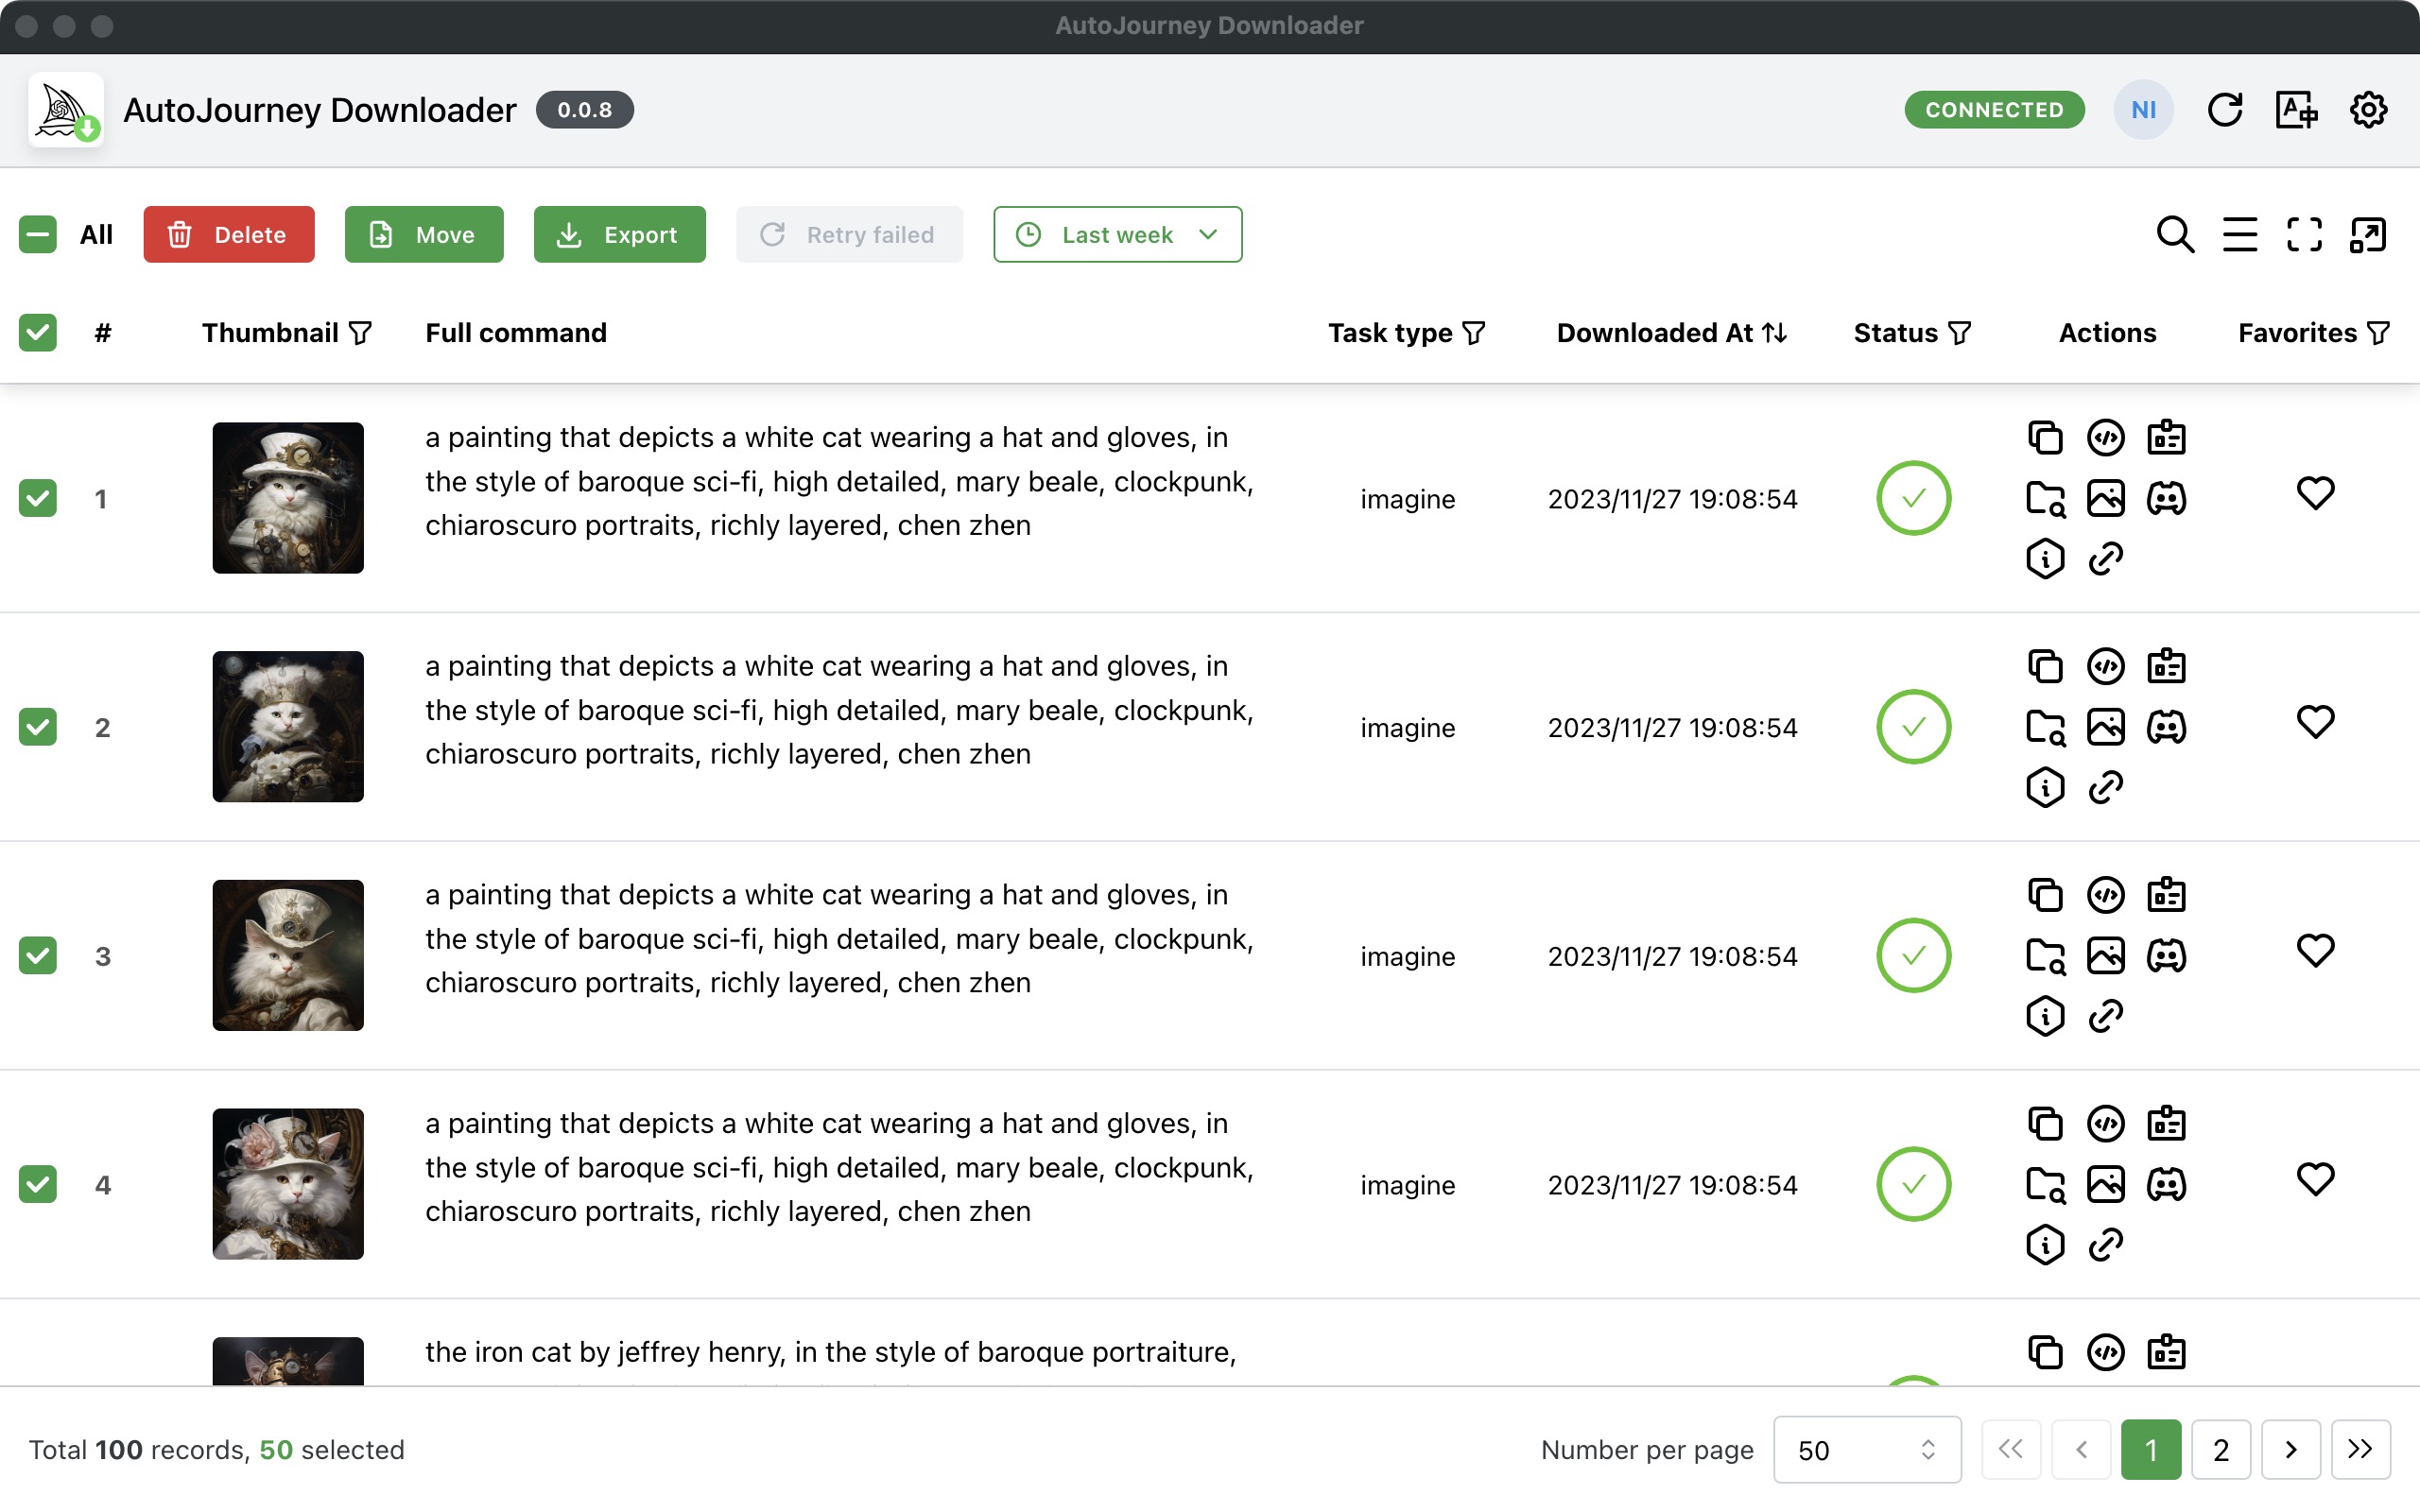Click the search magnifier icon in toolbar

click(2174, 235)
